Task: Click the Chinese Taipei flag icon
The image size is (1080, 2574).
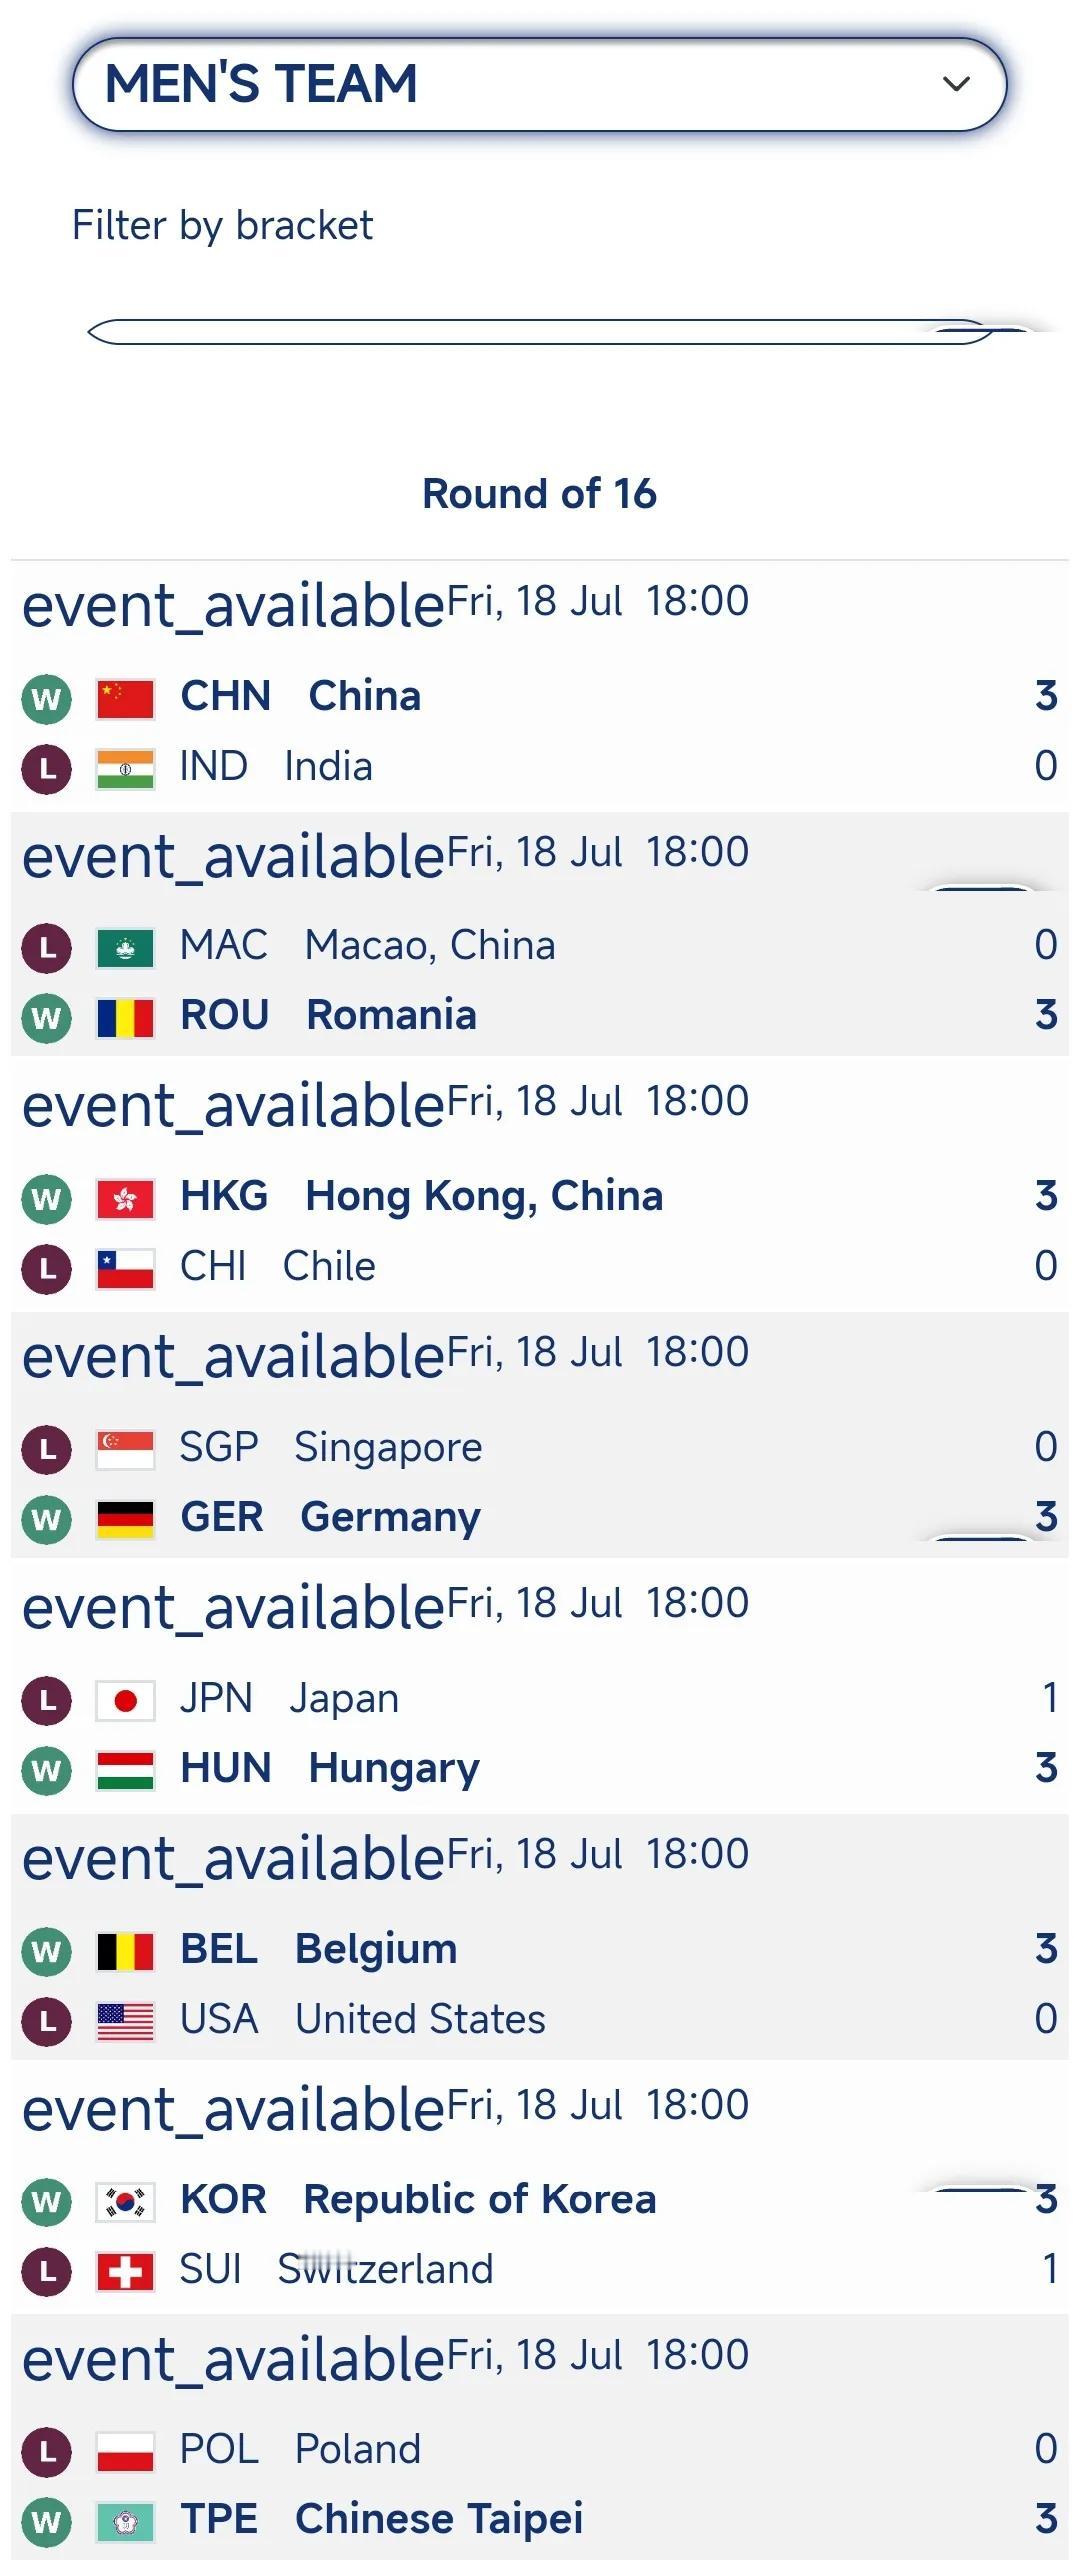Action: click(x=125, y=2522)
